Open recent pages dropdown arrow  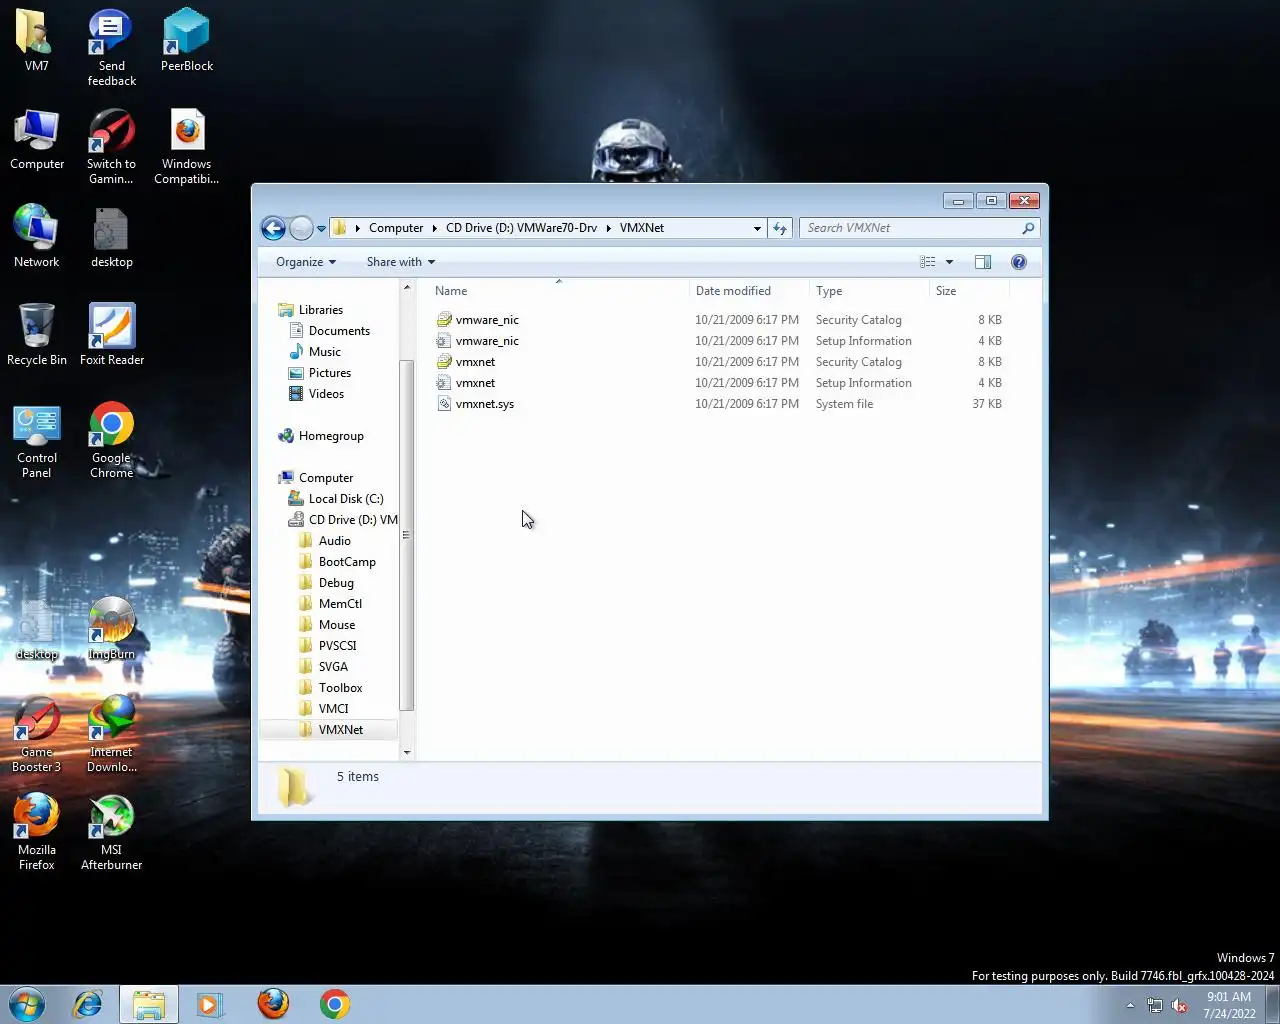coord(321,228)
